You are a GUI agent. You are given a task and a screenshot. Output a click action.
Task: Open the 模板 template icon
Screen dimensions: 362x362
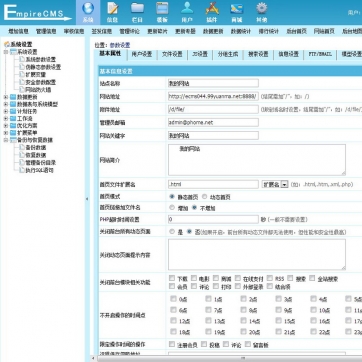[162, 8]
